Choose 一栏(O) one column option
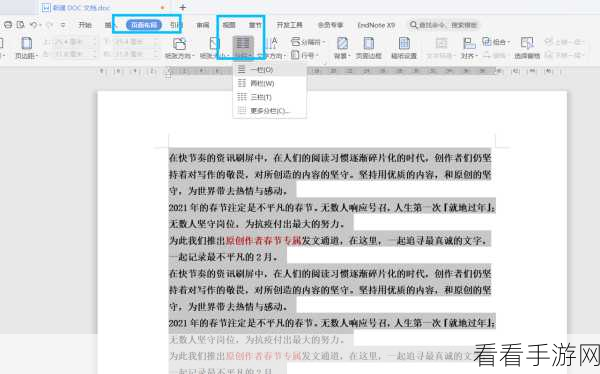Image resolution: width=600 pixels, height=374 pixels. click(269, 70)
